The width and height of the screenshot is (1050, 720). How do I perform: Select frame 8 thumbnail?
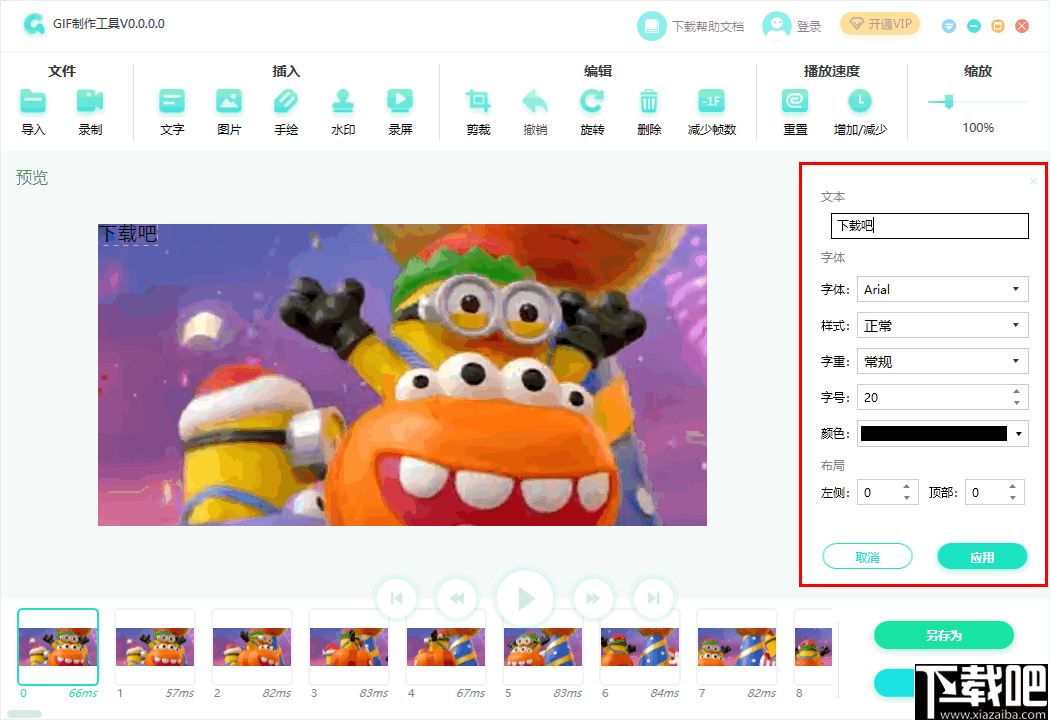click(x=813, y=647)
